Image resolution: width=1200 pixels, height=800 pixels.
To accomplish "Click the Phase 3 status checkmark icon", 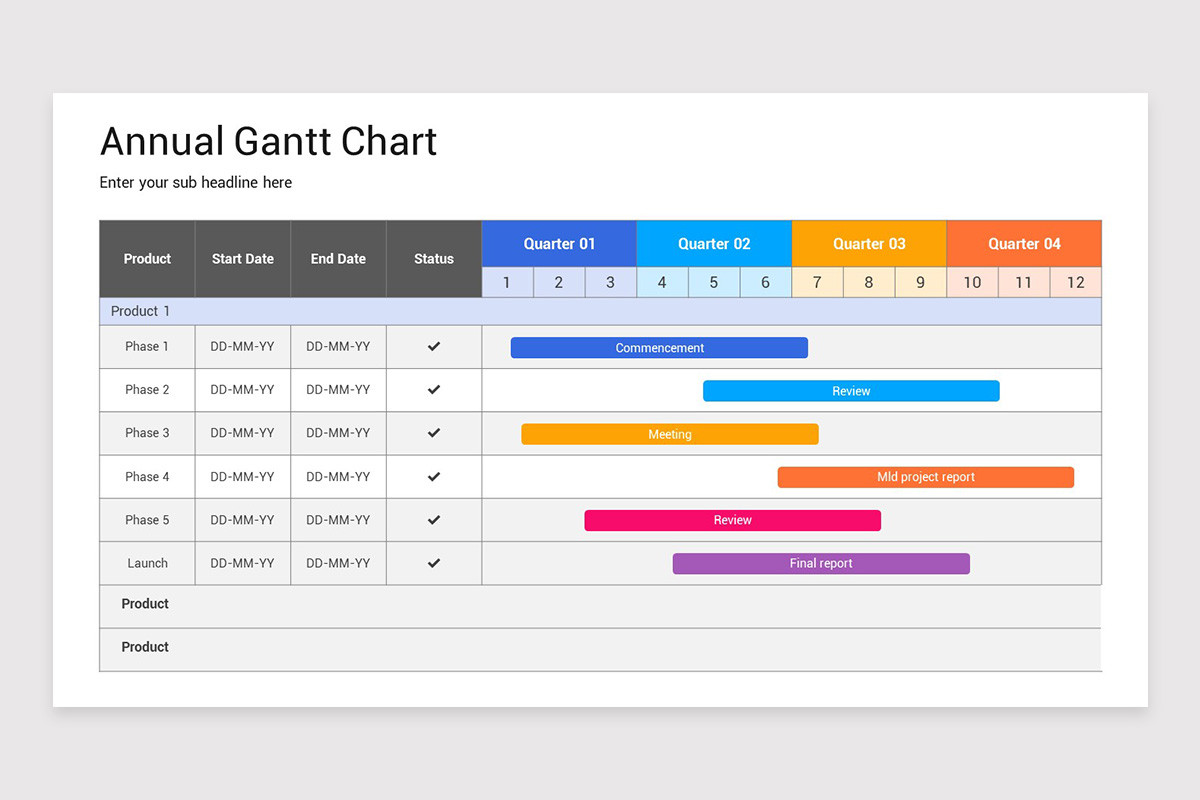I will point(433,433).
